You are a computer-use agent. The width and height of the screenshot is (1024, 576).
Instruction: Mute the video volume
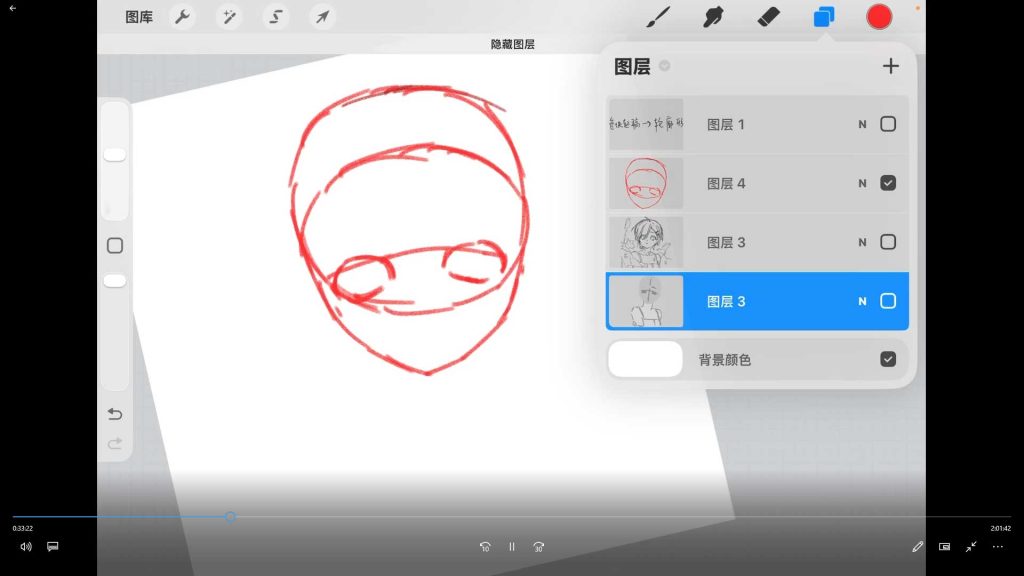point(25,547)
